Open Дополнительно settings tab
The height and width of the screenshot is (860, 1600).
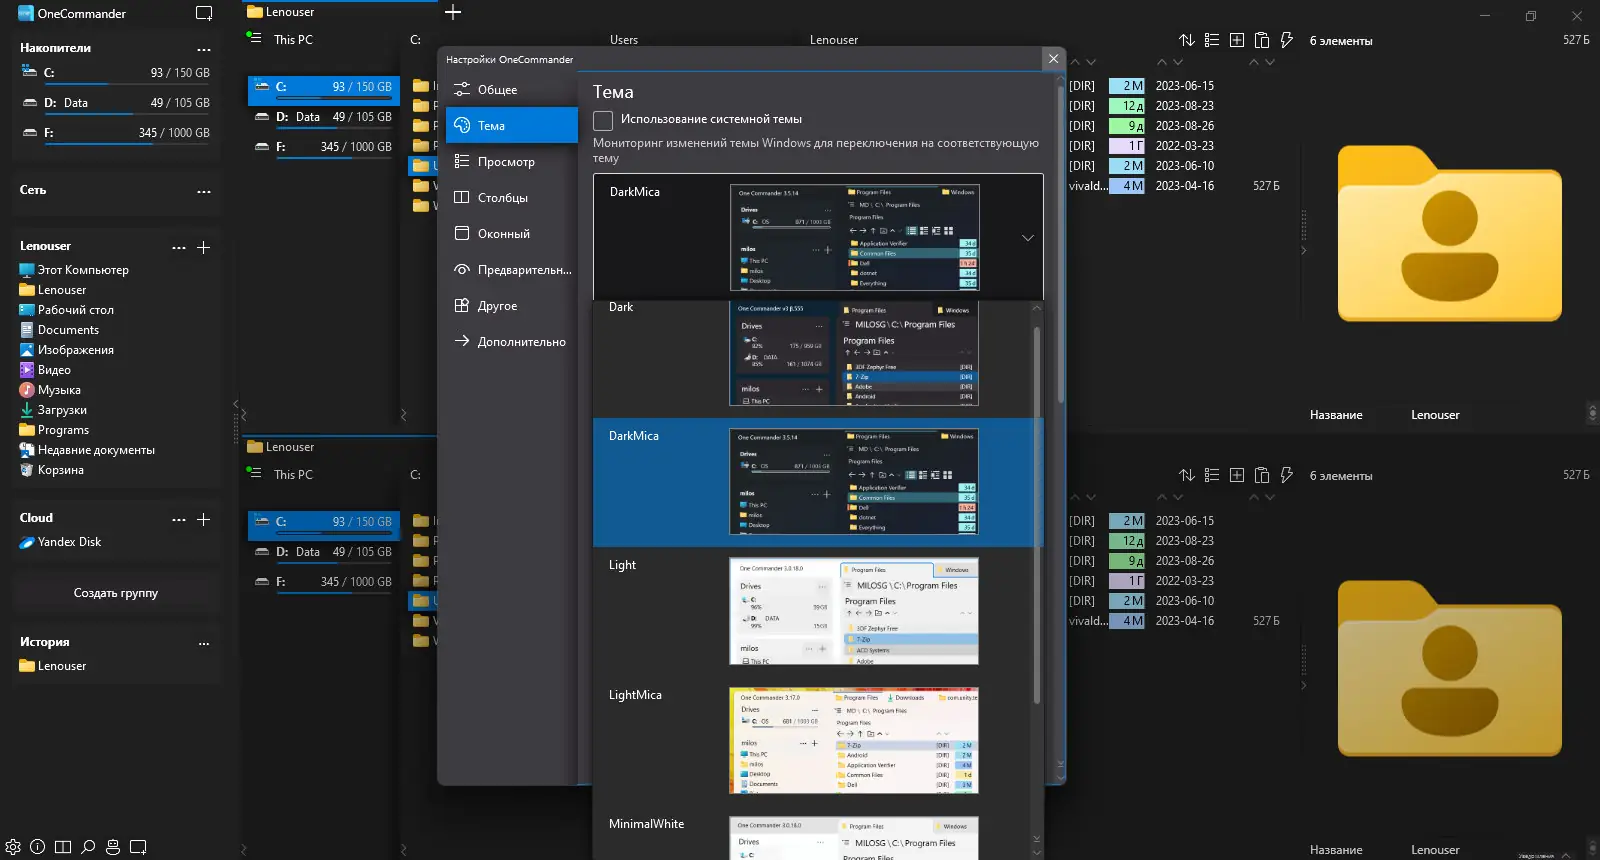[512, 342]
